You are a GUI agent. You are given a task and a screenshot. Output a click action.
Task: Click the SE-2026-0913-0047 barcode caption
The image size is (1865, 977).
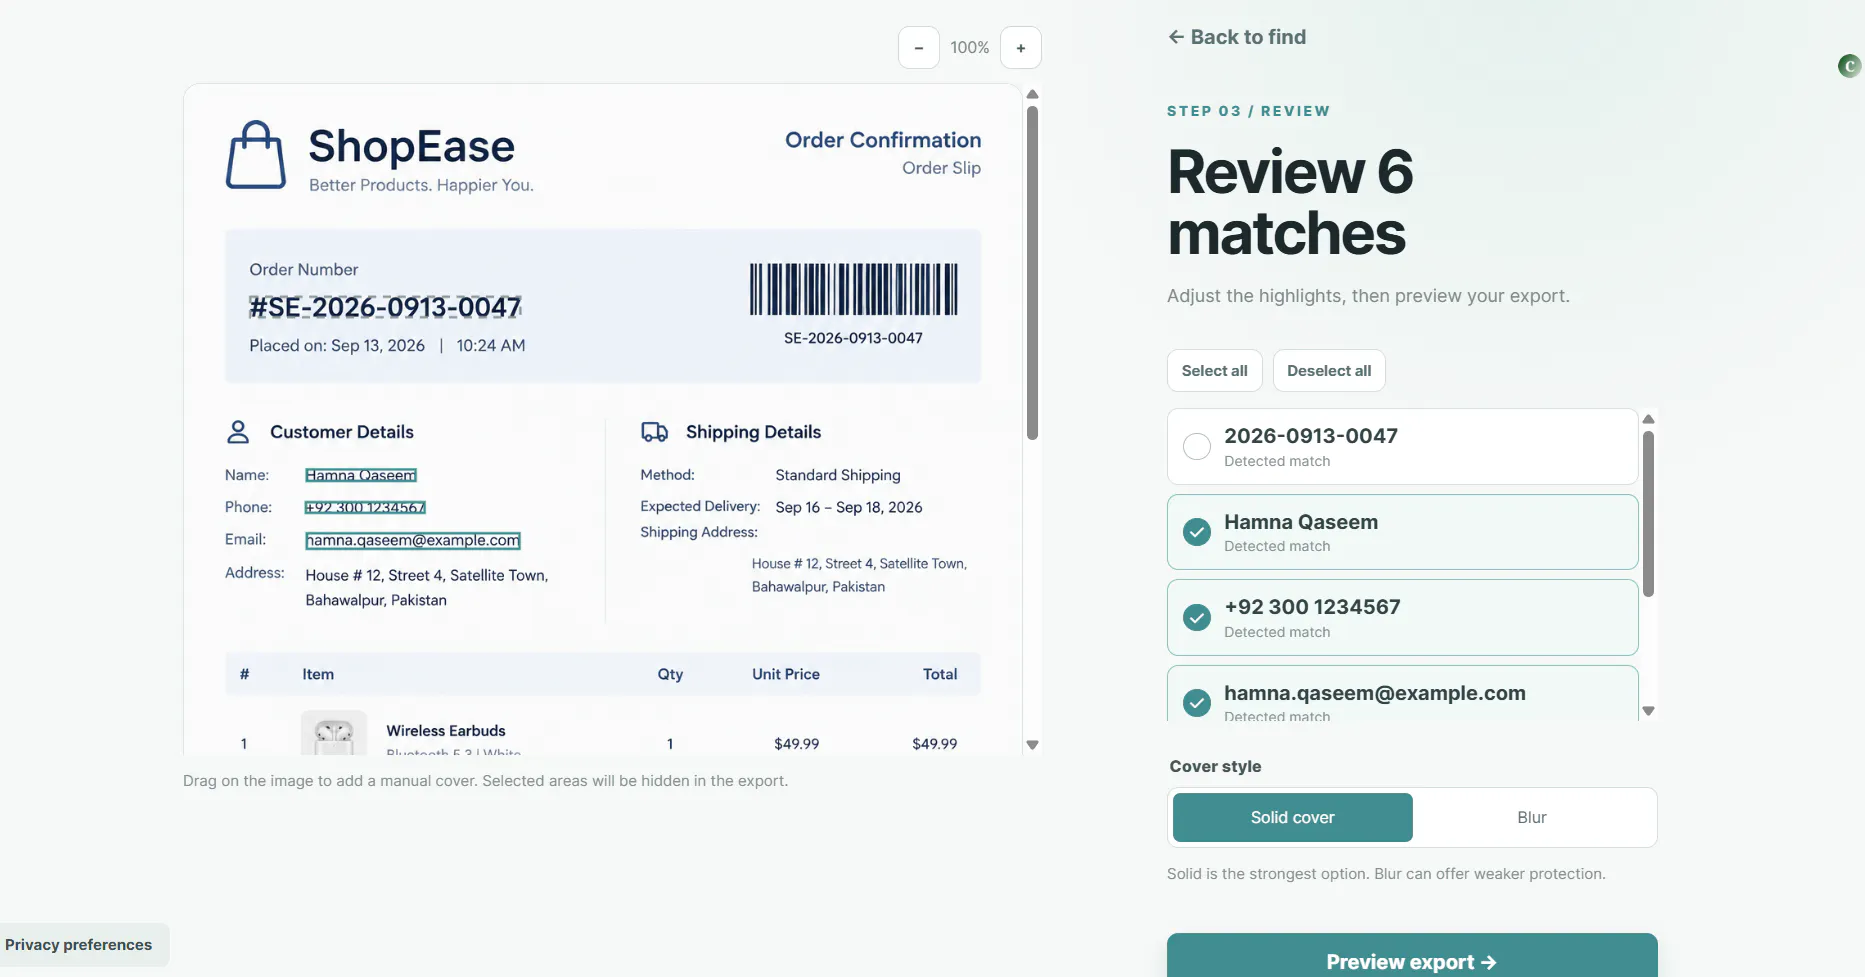(x=853, y=338)
